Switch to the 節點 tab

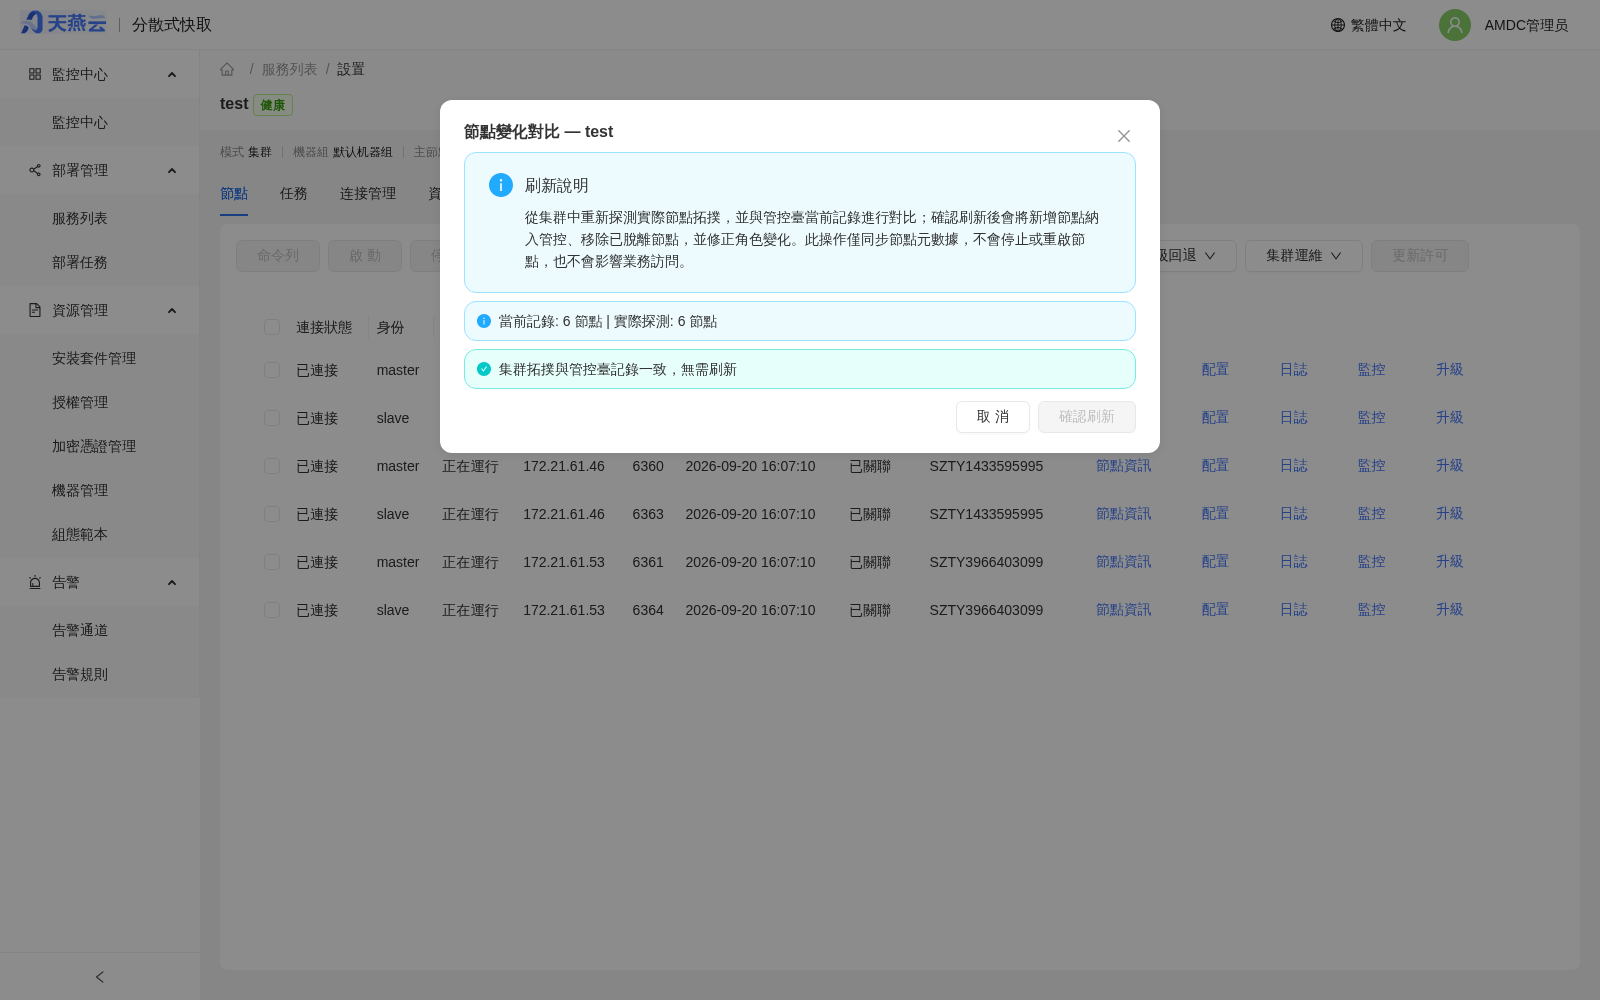point(234,193)
